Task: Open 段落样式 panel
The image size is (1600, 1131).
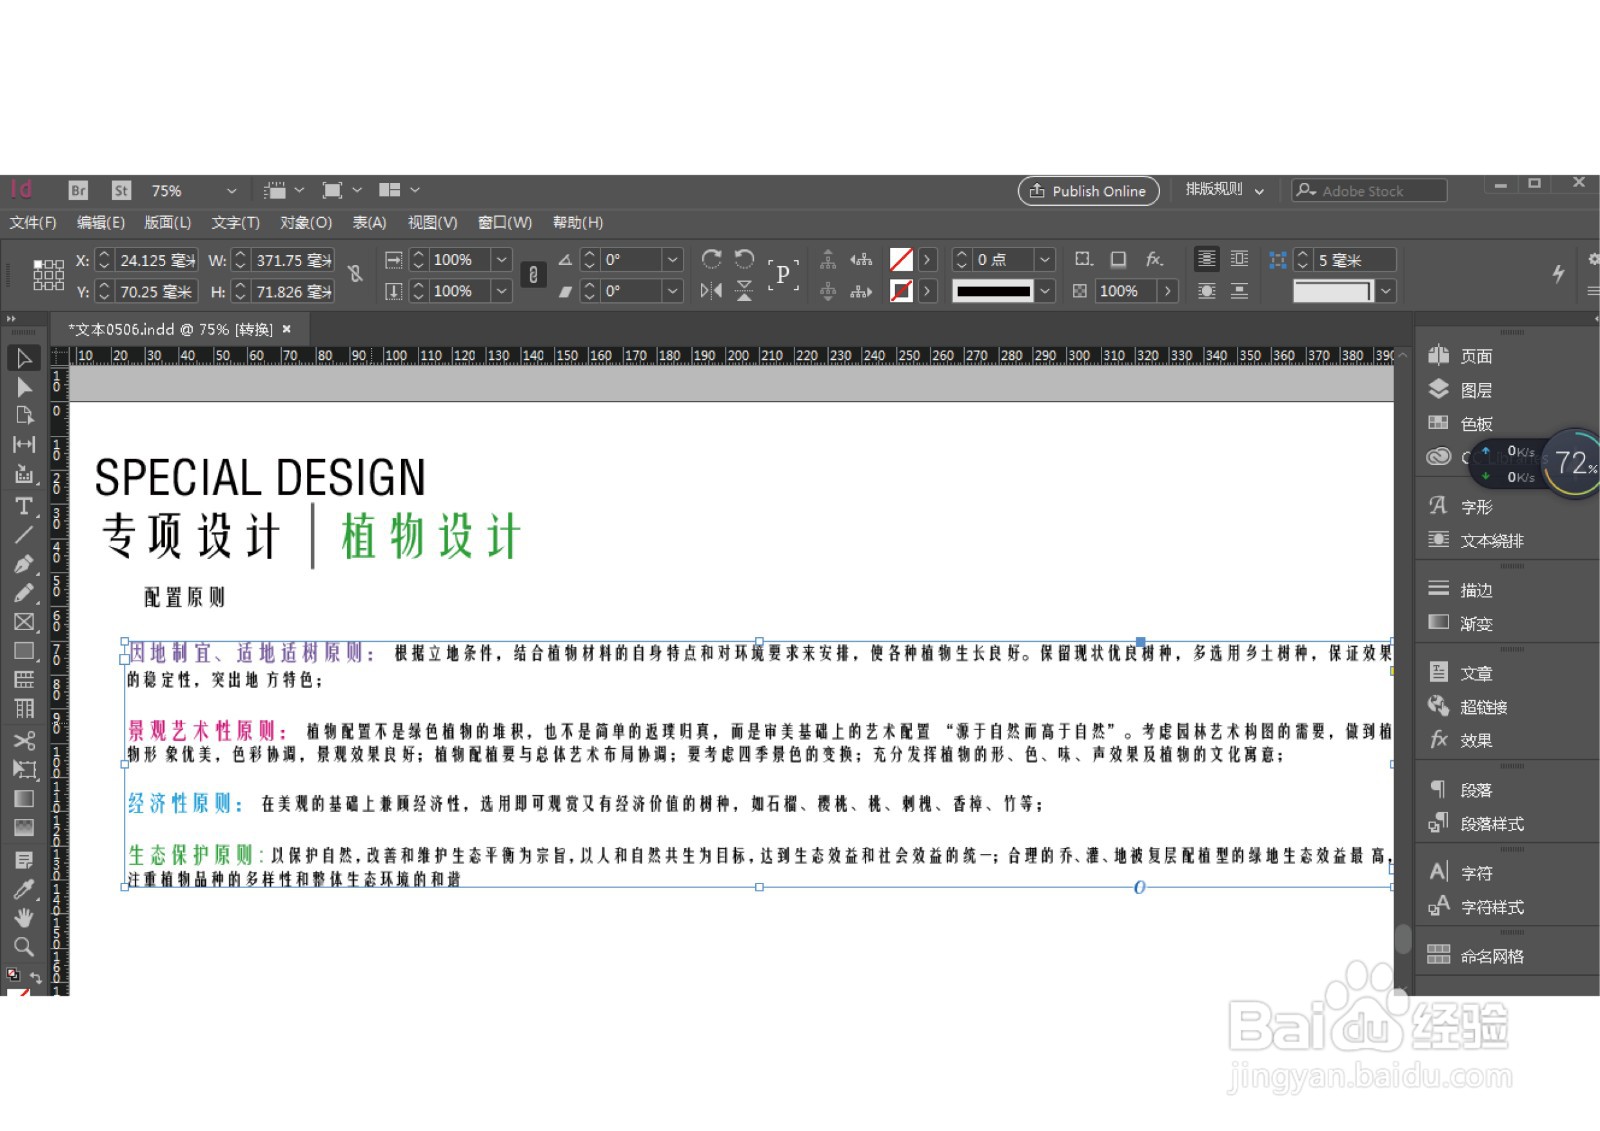Action: pyautogui.click(x=1476, y=824)
